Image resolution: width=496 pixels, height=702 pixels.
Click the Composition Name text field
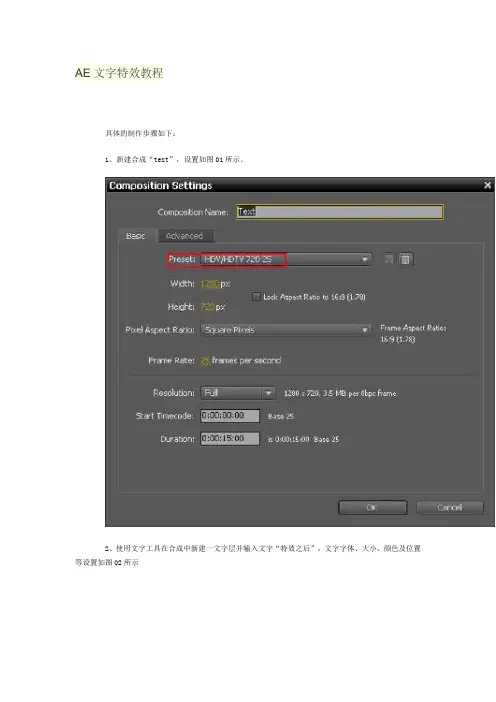(x=340, y=212)
